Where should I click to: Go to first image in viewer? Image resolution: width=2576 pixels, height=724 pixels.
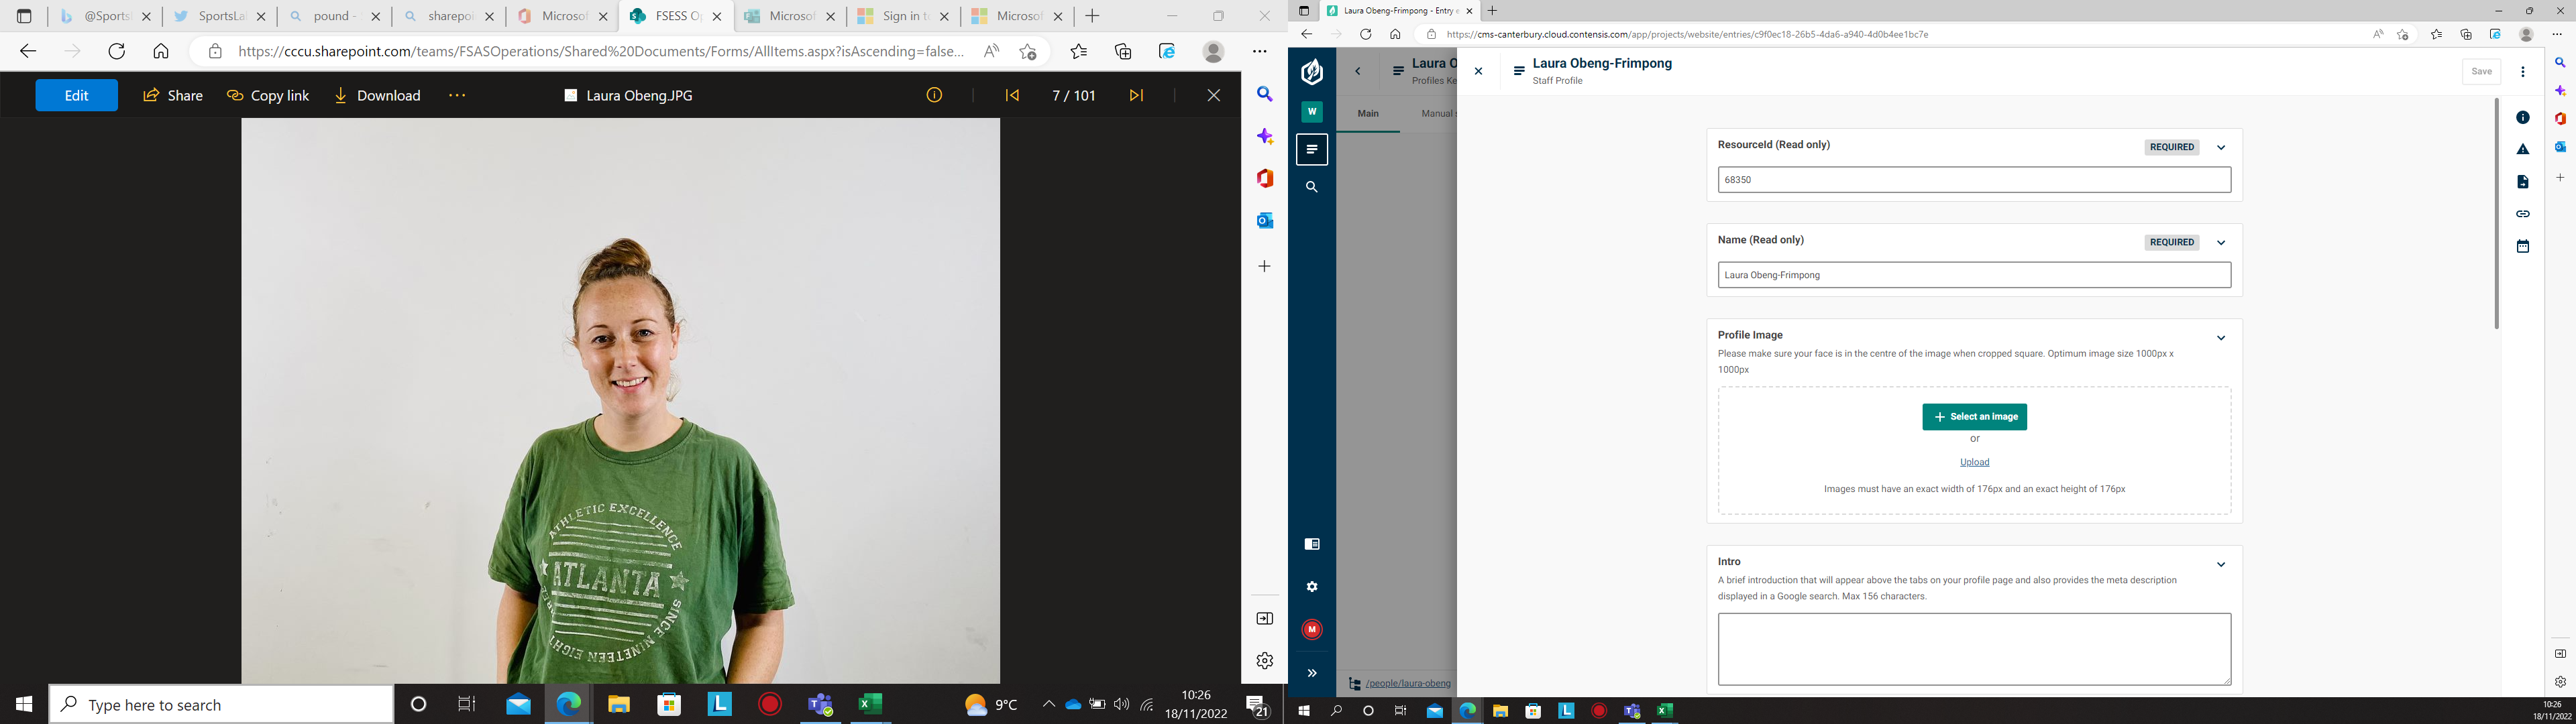pos(1012,95)
